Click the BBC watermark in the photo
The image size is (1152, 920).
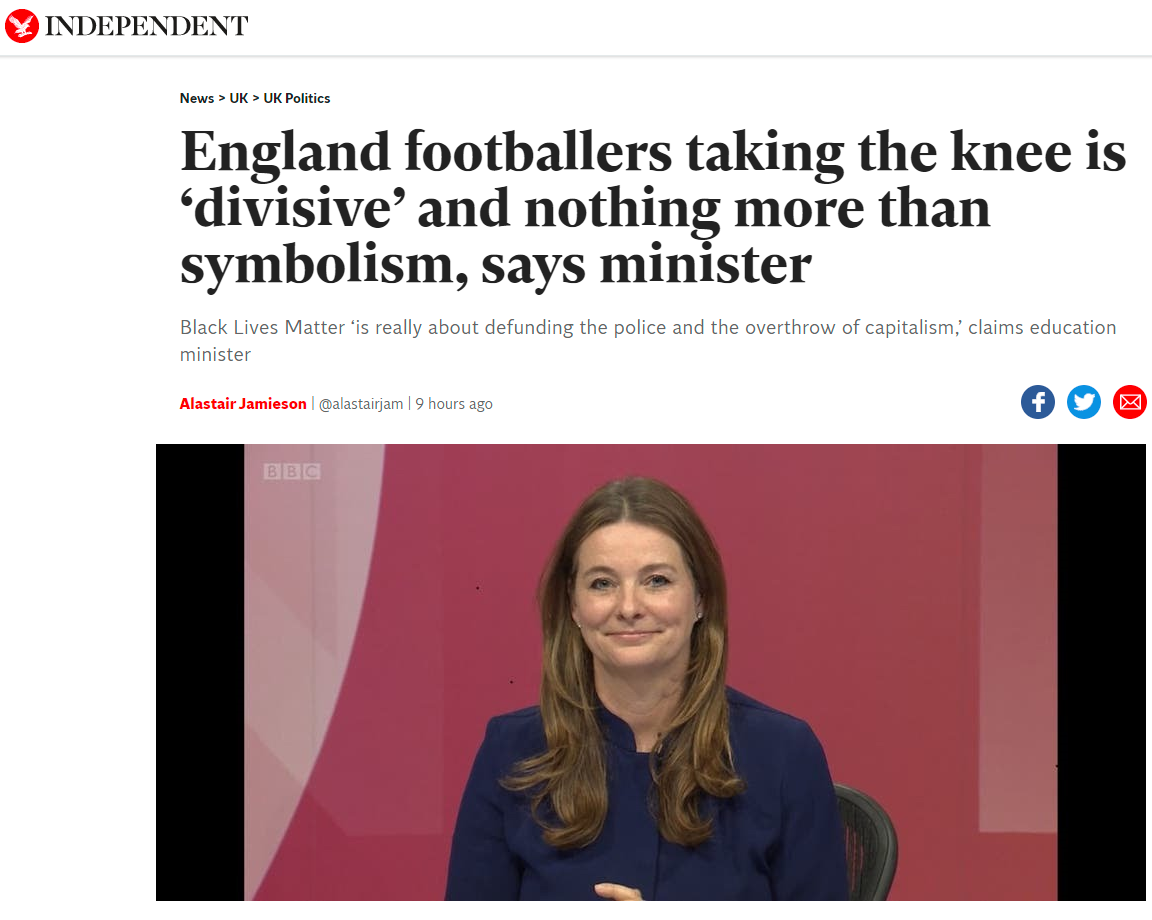pos(291,471)
